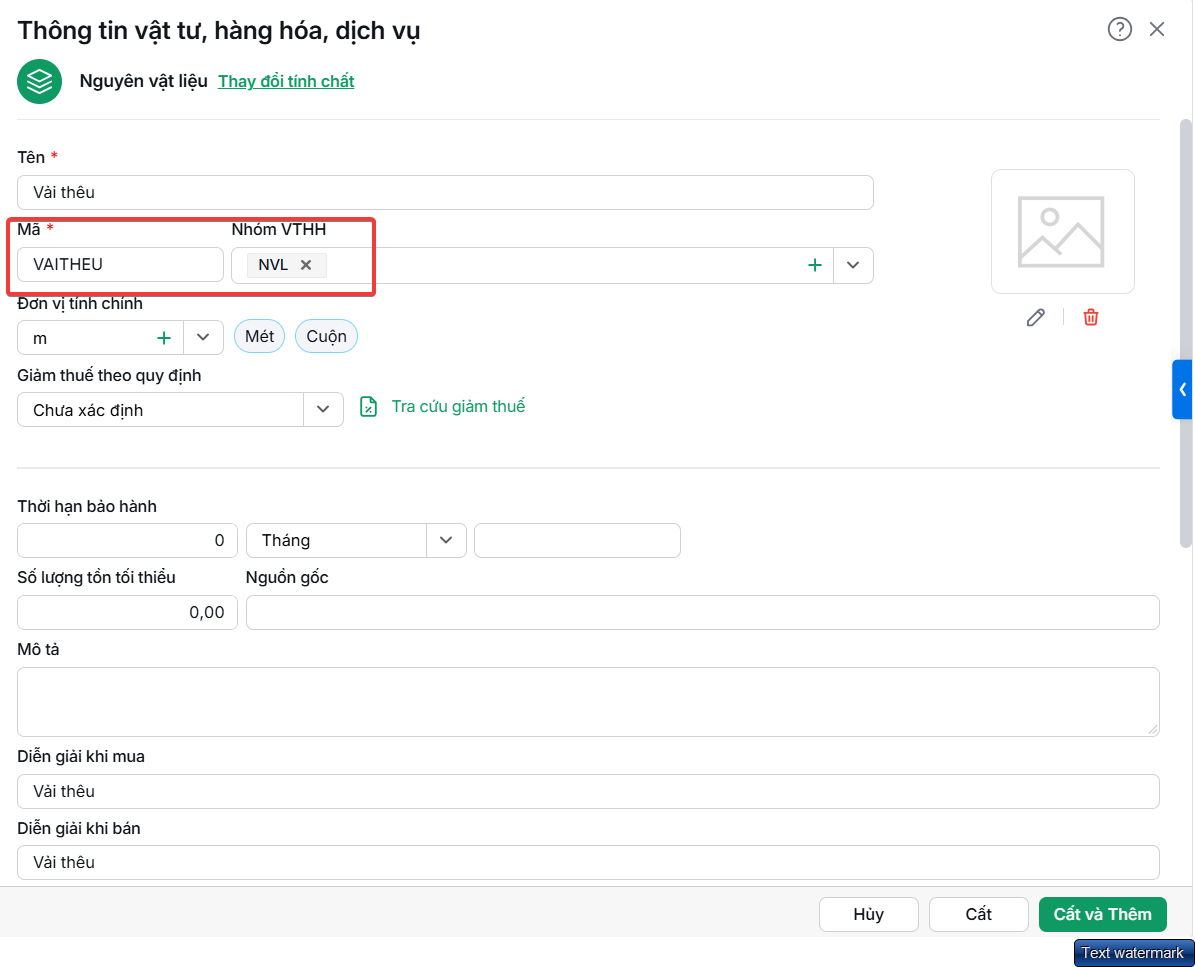Expand the Tháng warranty unit dropdown
This screenshot has width=1195, height=967.
tap(446, 540)
